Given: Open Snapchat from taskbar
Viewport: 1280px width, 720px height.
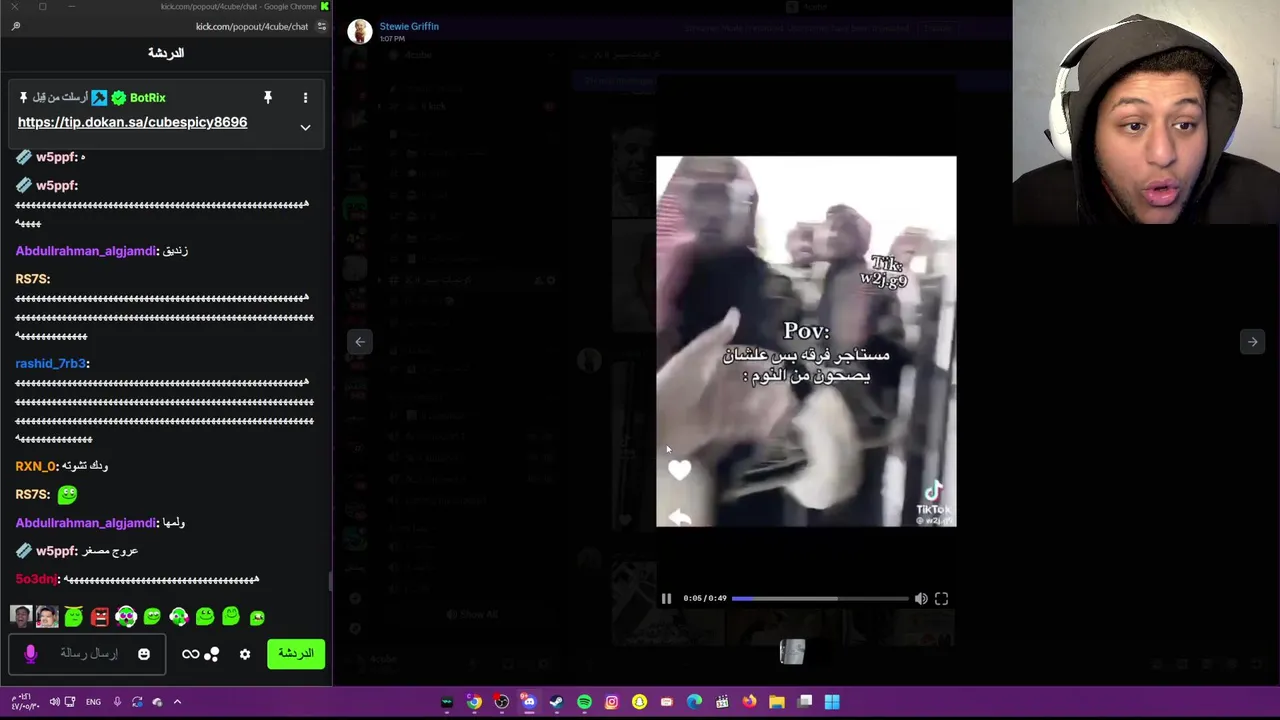Looking at the screenshot, I should pyautogui.click(x=639, y=702).
